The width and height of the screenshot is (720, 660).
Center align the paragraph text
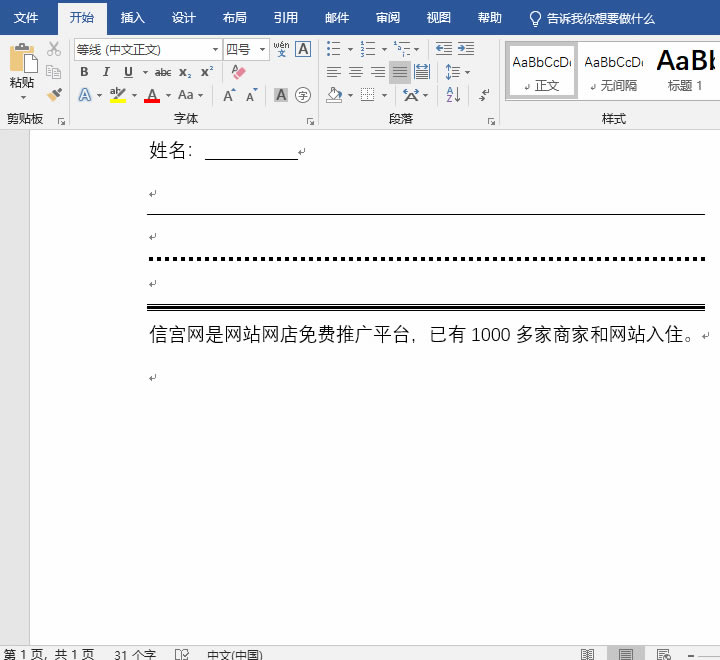coord(356,72)
